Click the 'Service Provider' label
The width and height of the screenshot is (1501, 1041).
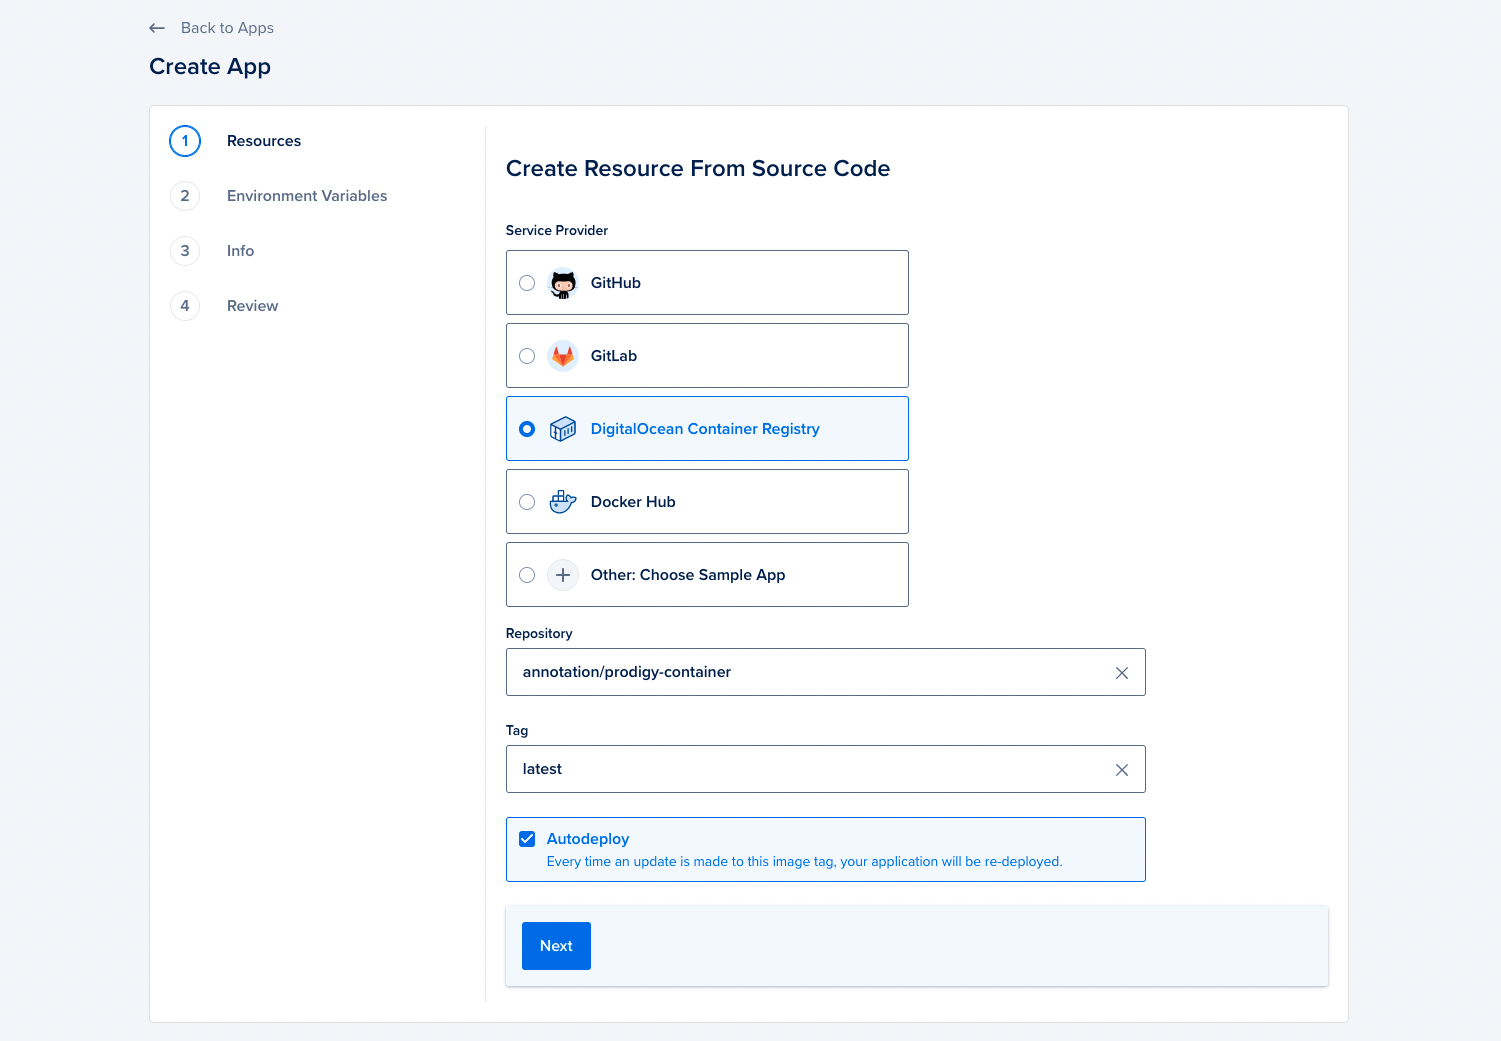pyautogui.click(x=557, y=230)
